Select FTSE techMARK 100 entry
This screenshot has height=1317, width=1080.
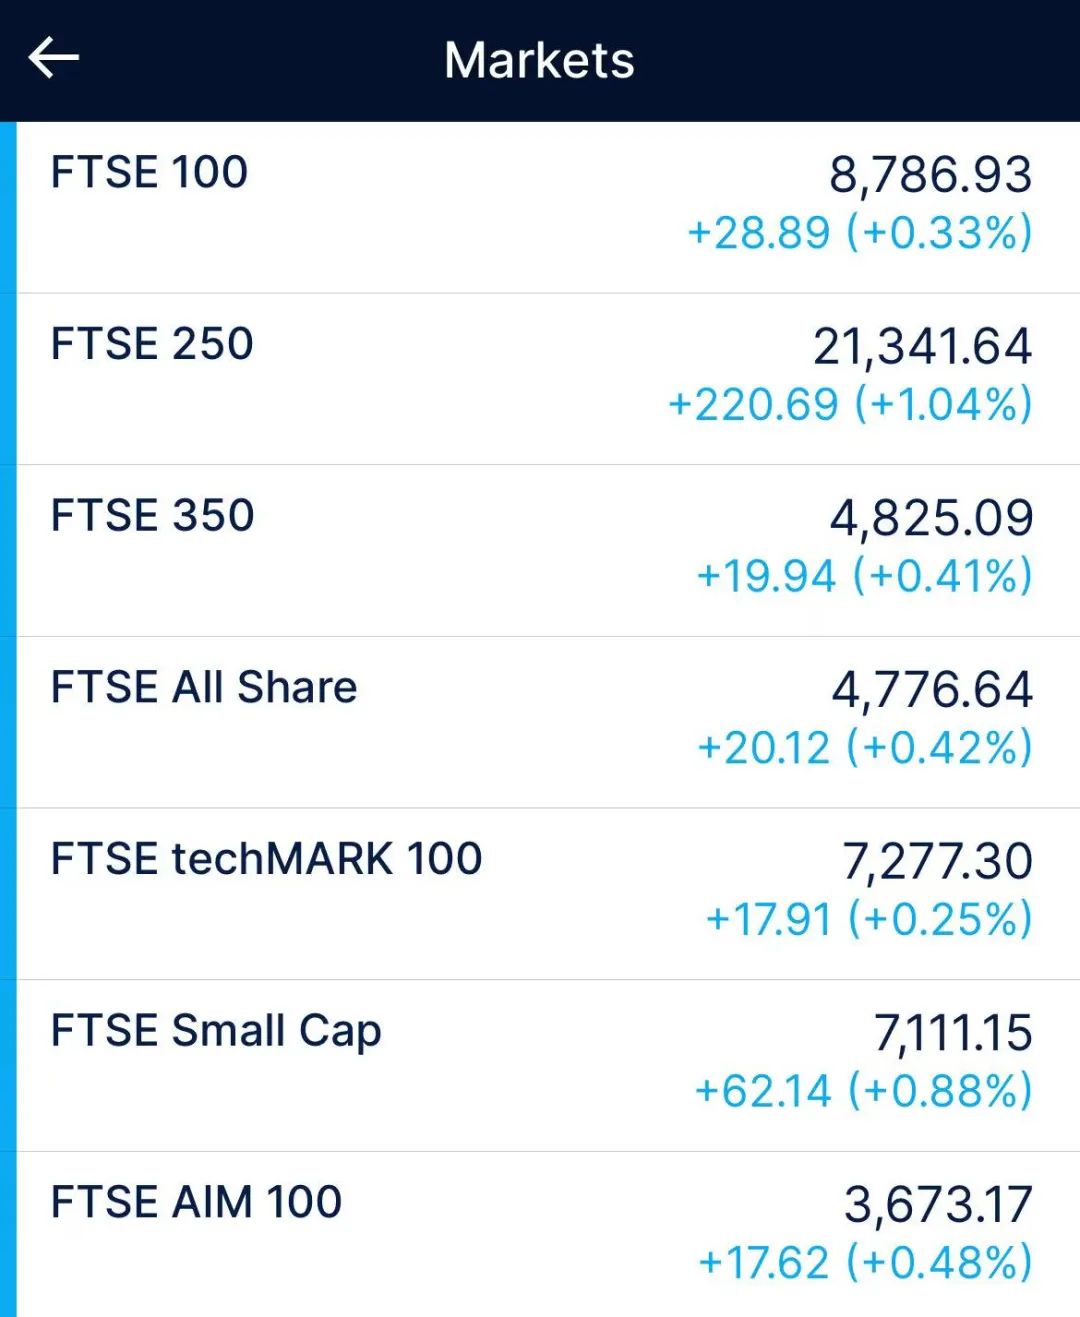point(548,894)
